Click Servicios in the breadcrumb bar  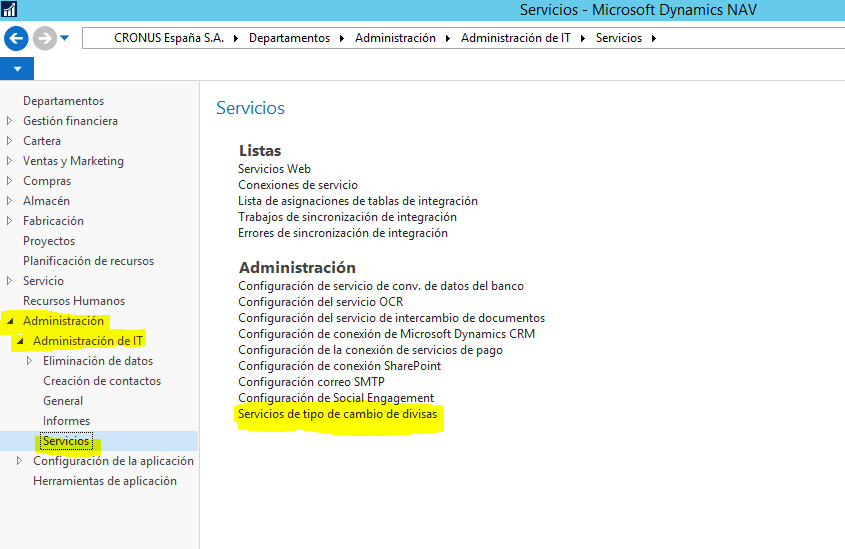[x=619, y=38]
